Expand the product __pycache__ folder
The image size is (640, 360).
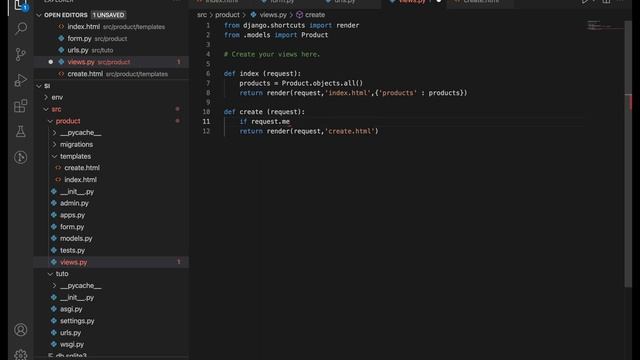[x=54, y=133]
